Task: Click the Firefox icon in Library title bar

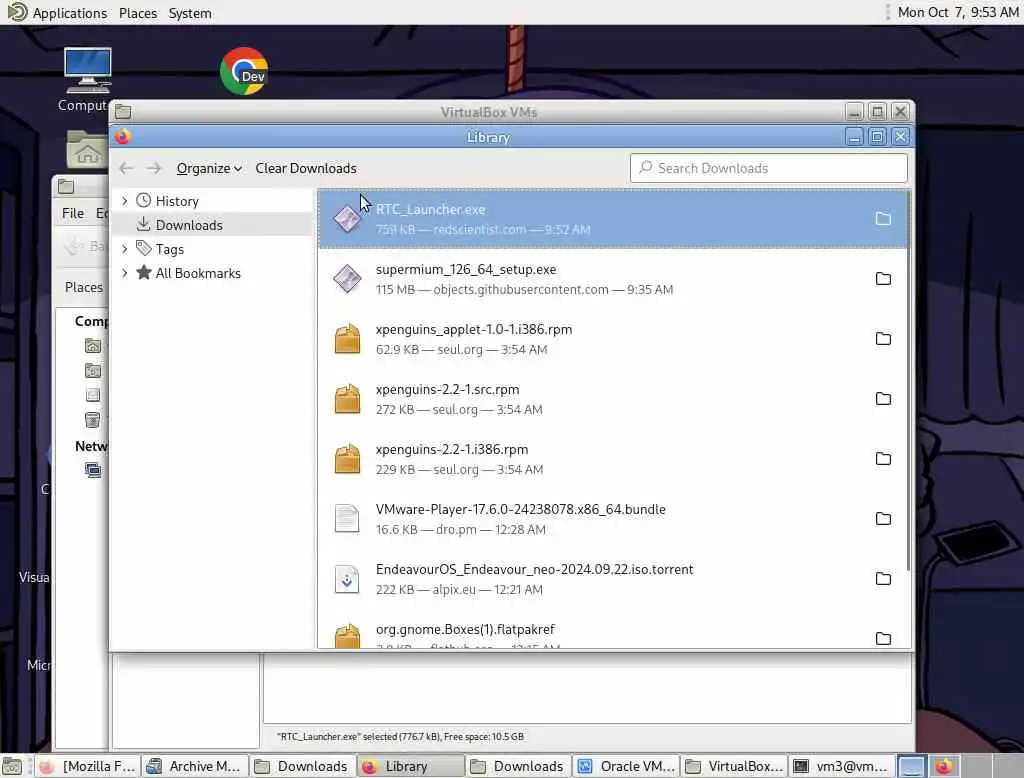Action: tap(123, 137)
